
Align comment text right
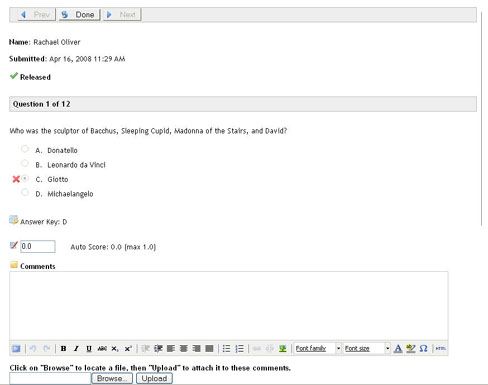coord(197,349)
